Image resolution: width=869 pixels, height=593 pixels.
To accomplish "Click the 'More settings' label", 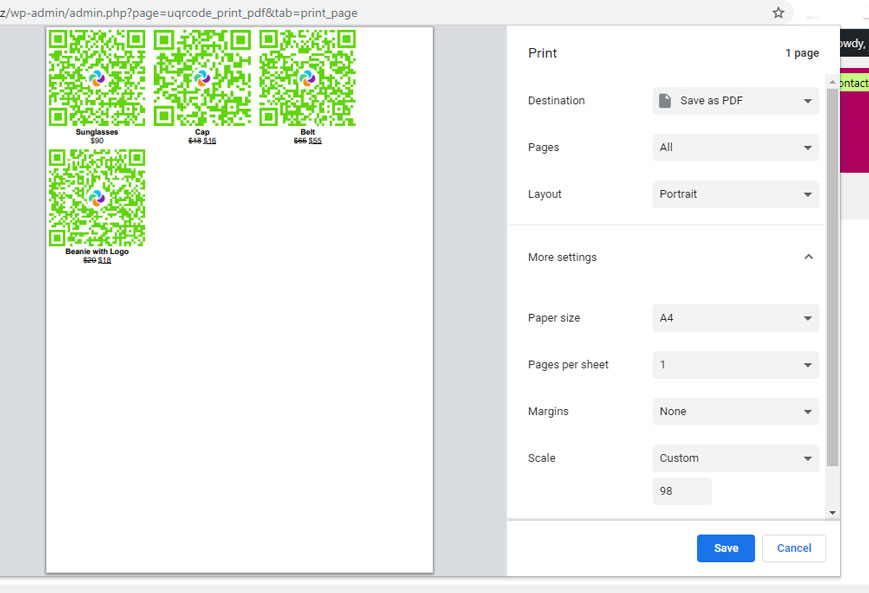I will tap(563, 257).
